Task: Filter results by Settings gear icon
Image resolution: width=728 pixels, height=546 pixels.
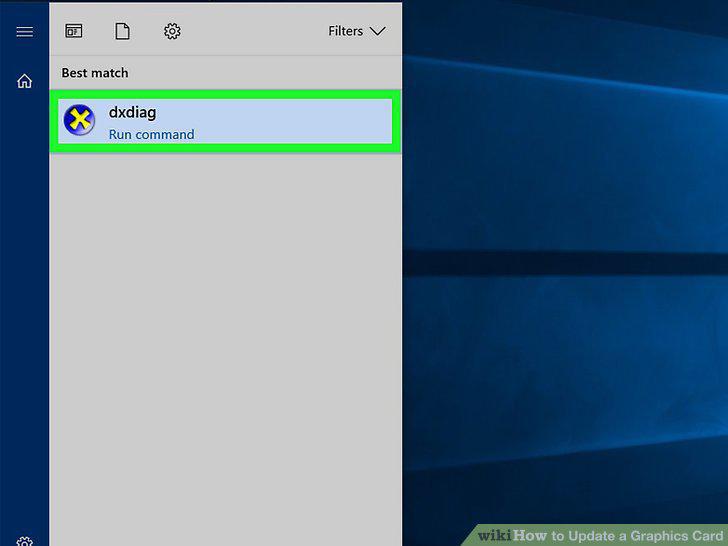Action: (172, 31)
